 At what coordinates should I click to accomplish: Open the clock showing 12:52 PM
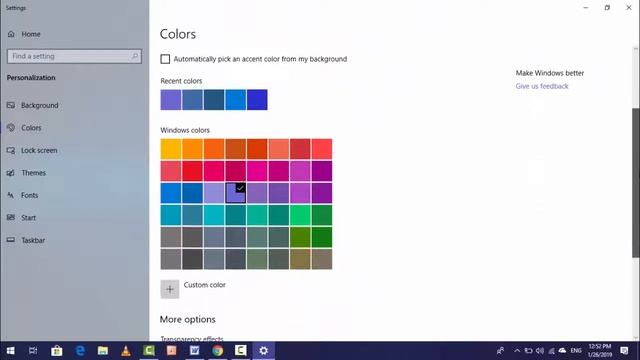pos(600,351)
